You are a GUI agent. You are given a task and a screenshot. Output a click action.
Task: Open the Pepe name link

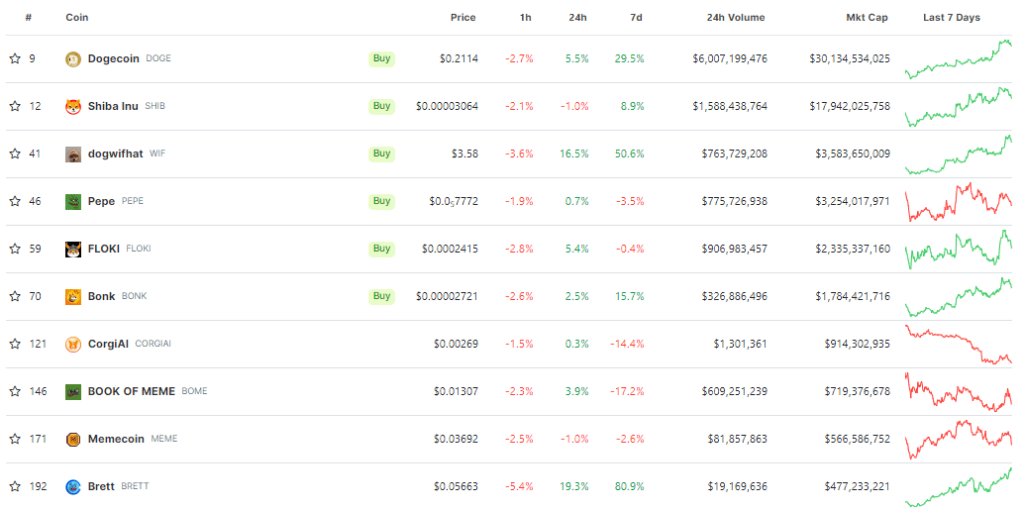click(101, 201)
